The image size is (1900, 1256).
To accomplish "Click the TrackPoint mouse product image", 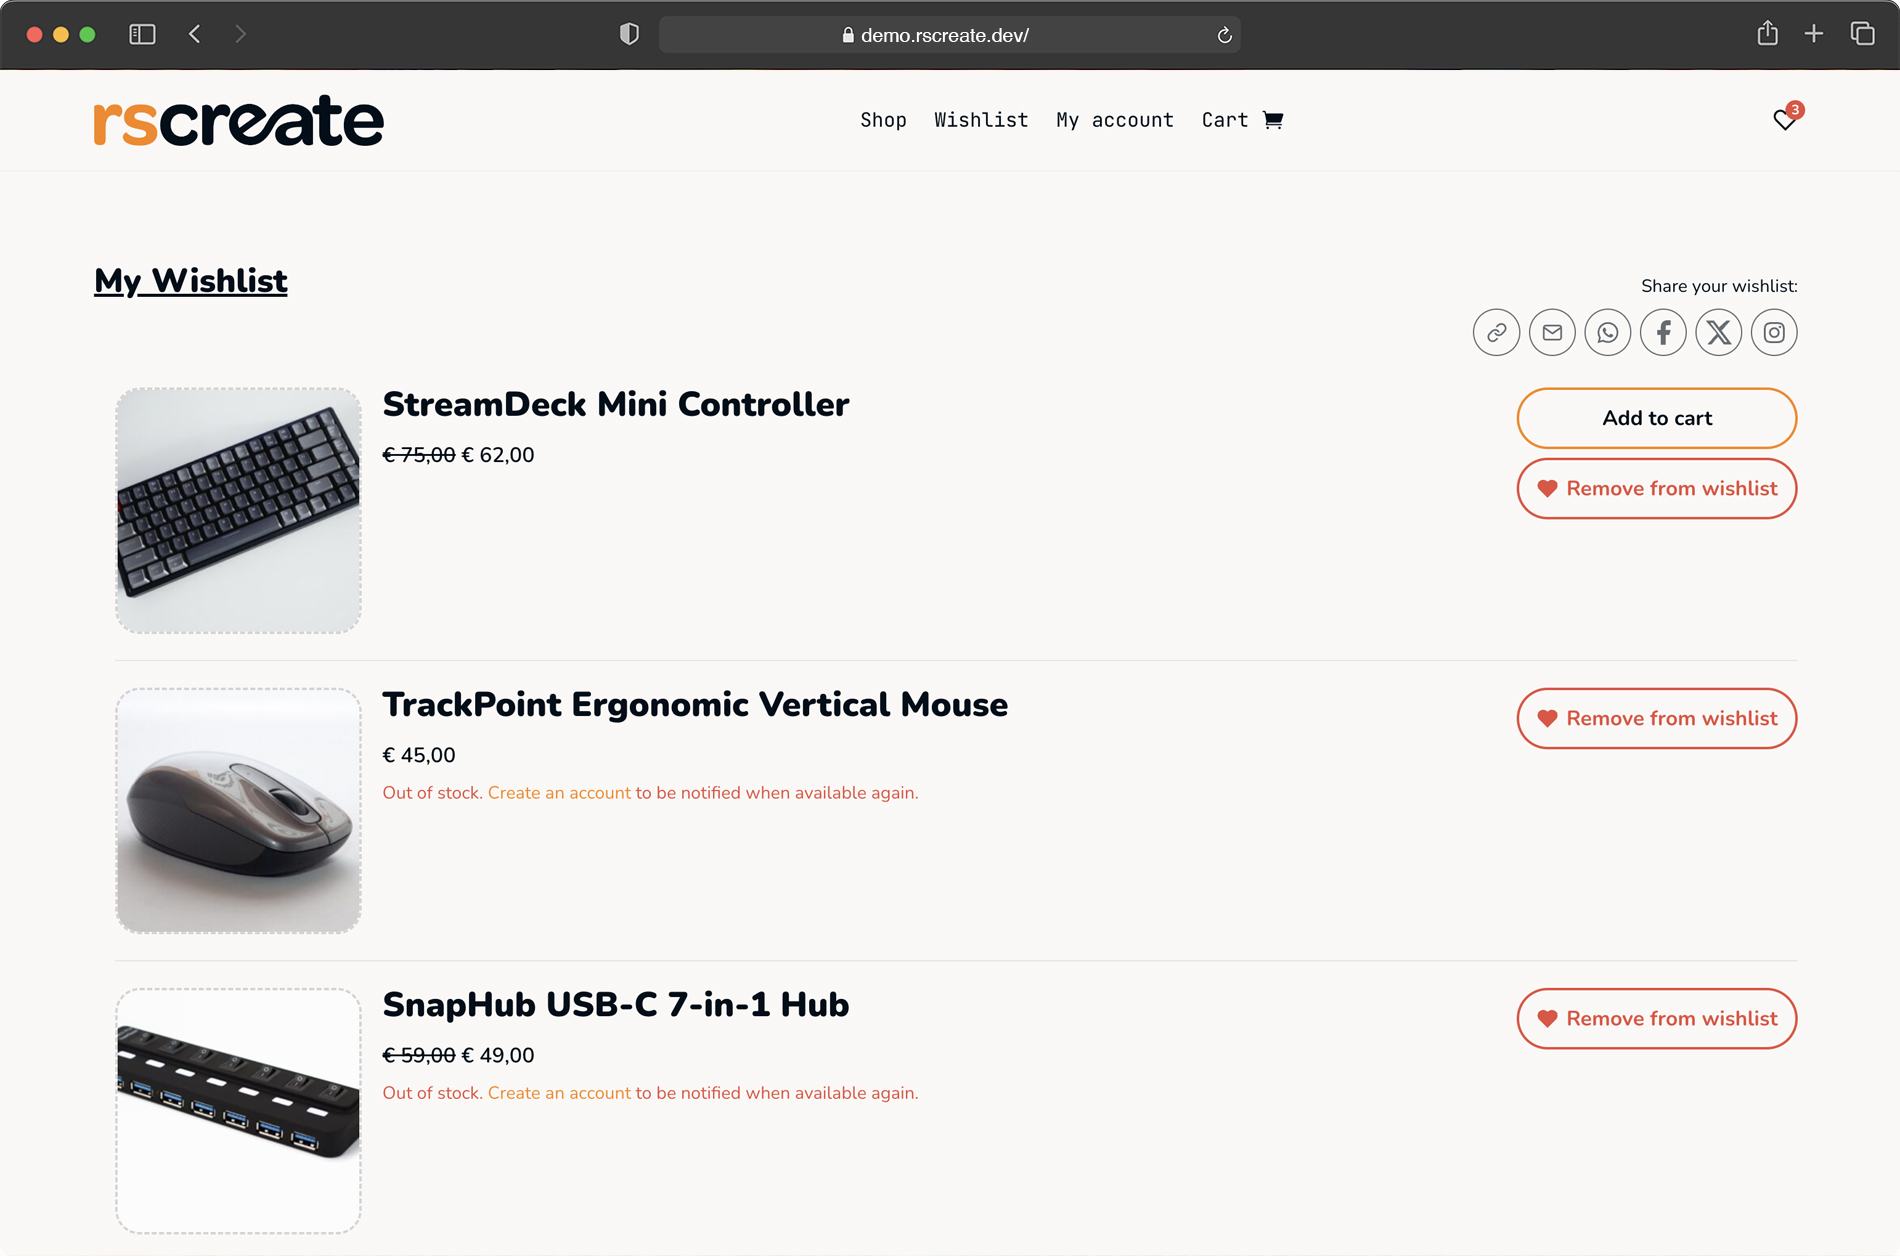I will tap(238, 810).
